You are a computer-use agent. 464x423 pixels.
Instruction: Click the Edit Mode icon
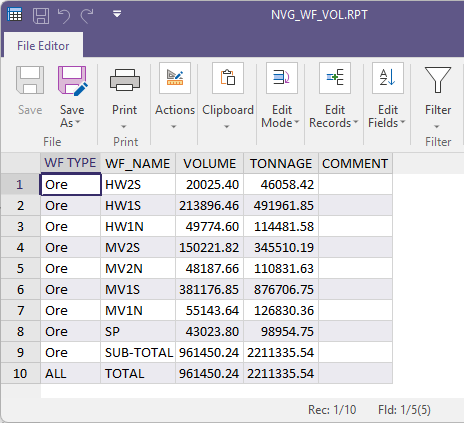[282, 78]
